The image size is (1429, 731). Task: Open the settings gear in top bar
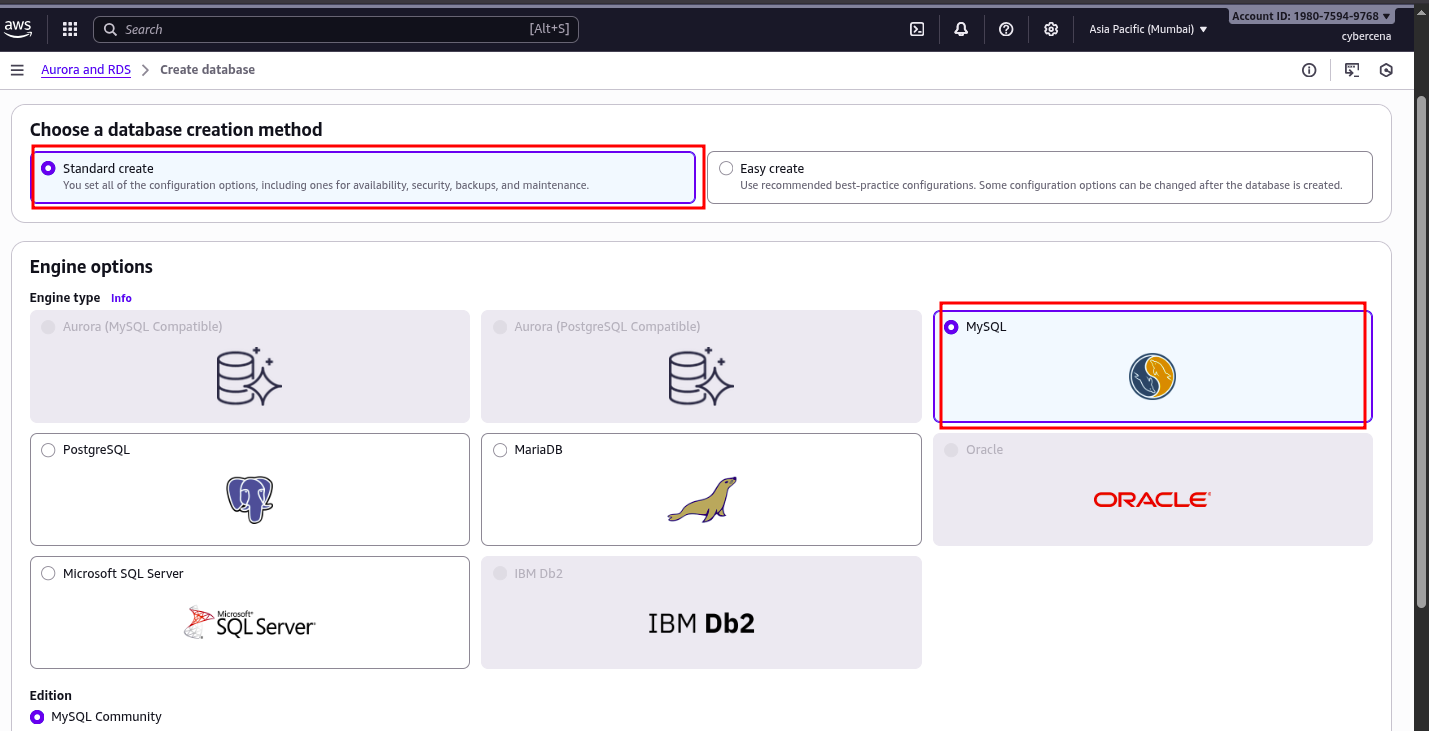[1051, 29]
